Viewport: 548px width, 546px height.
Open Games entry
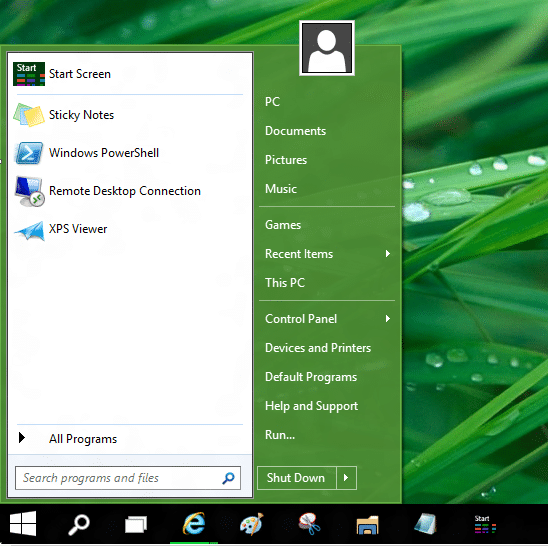(283, 225)
